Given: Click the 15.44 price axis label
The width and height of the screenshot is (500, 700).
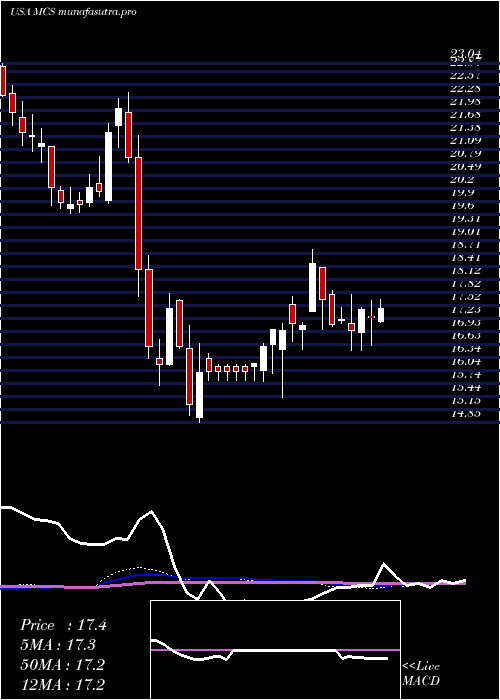Looking at the screenshot, I should (x=466, y=387).
